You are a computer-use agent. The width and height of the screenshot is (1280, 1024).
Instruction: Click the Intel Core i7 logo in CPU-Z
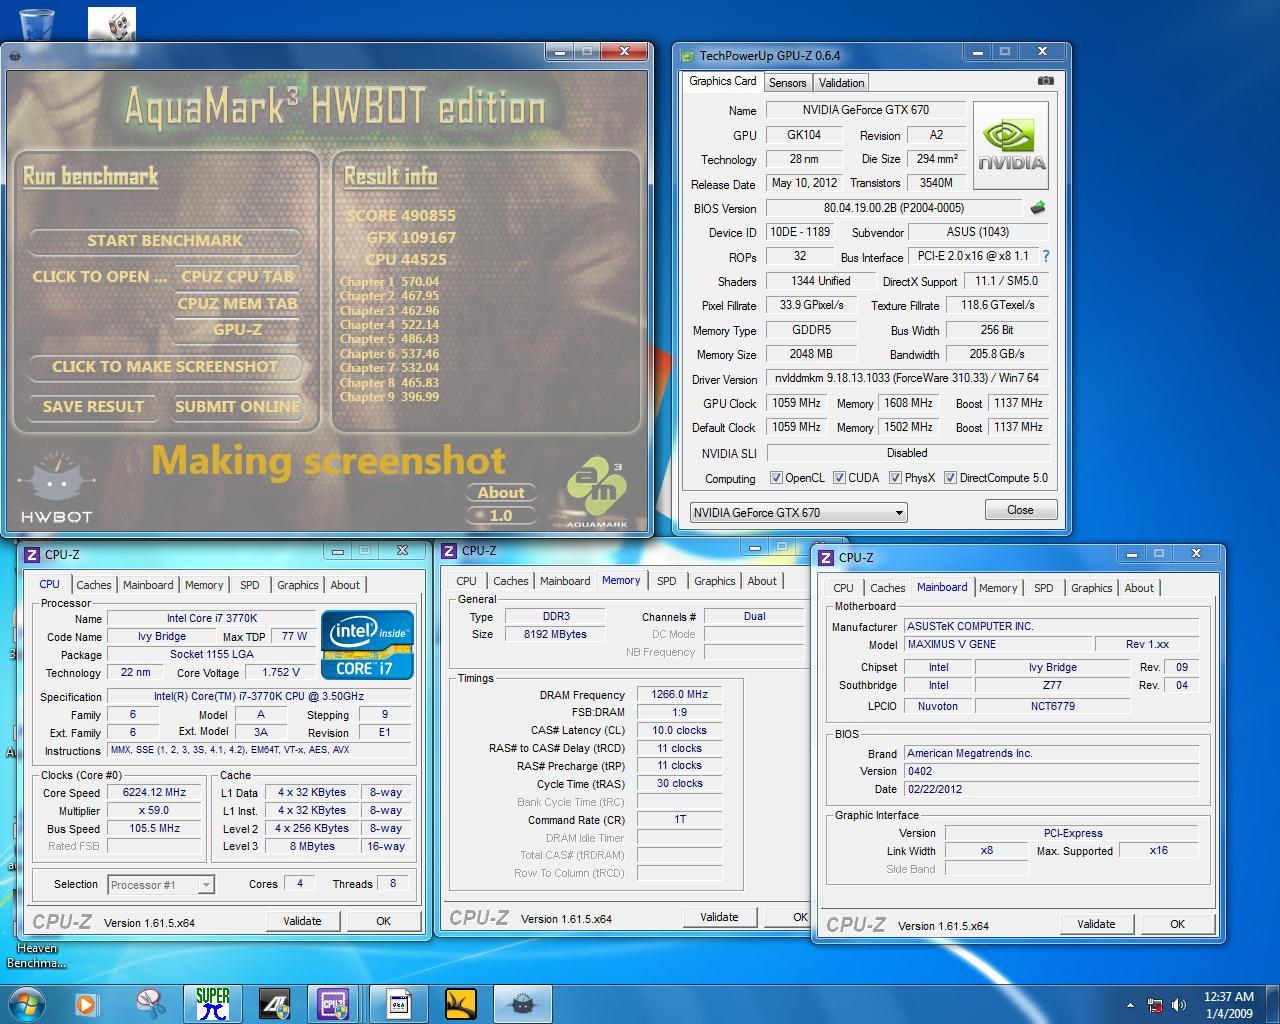pyautogui.click(x=367, y=645)
